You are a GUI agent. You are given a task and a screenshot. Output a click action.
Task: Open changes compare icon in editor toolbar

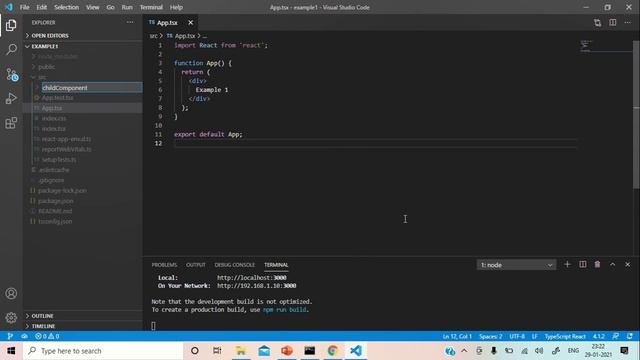click(597, 22)
